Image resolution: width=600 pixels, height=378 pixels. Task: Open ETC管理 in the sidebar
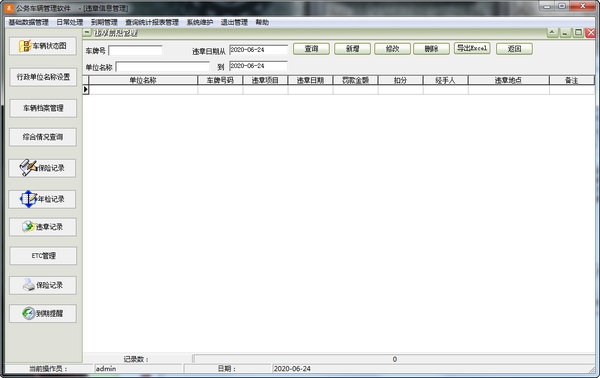click(43, 256)
